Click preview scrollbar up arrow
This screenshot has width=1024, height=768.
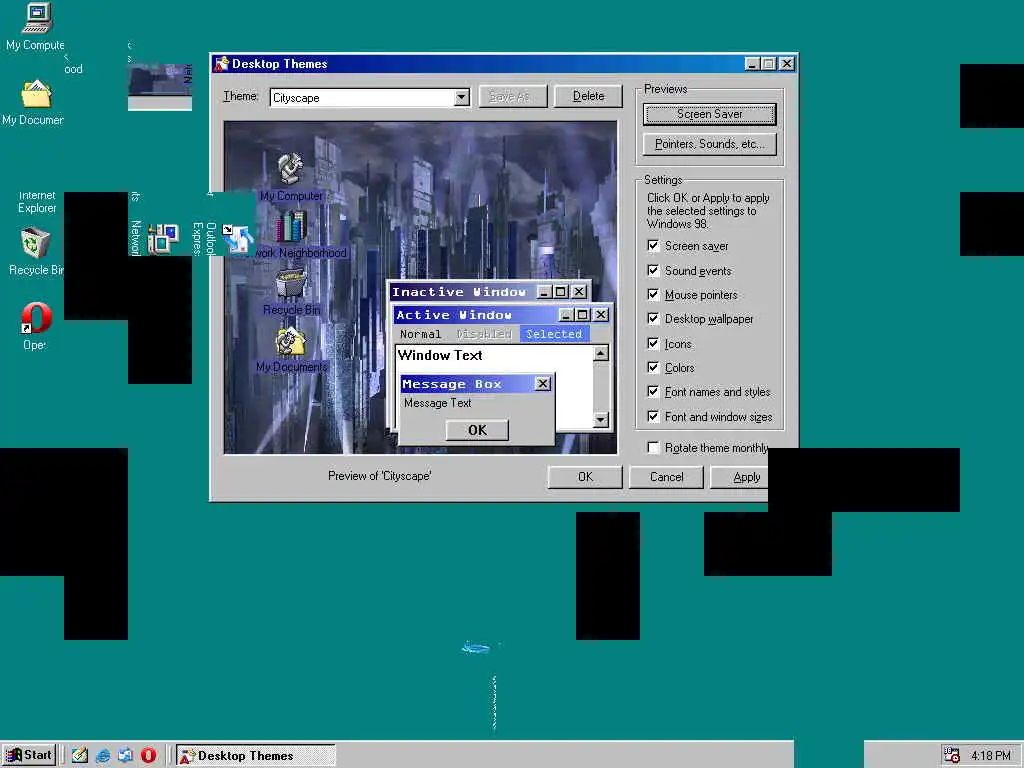coord(601,353)
